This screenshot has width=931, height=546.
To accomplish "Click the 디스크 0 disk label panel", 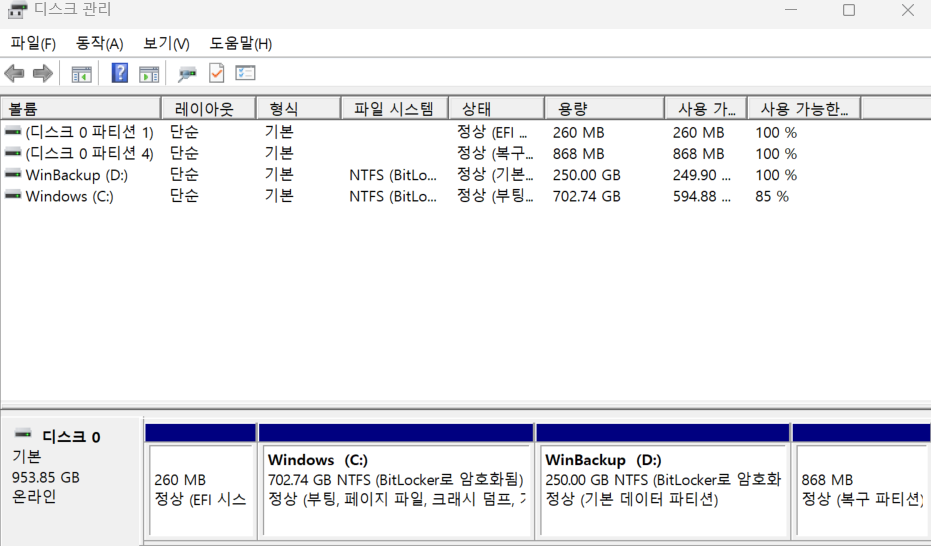I will tap(71, 480).
